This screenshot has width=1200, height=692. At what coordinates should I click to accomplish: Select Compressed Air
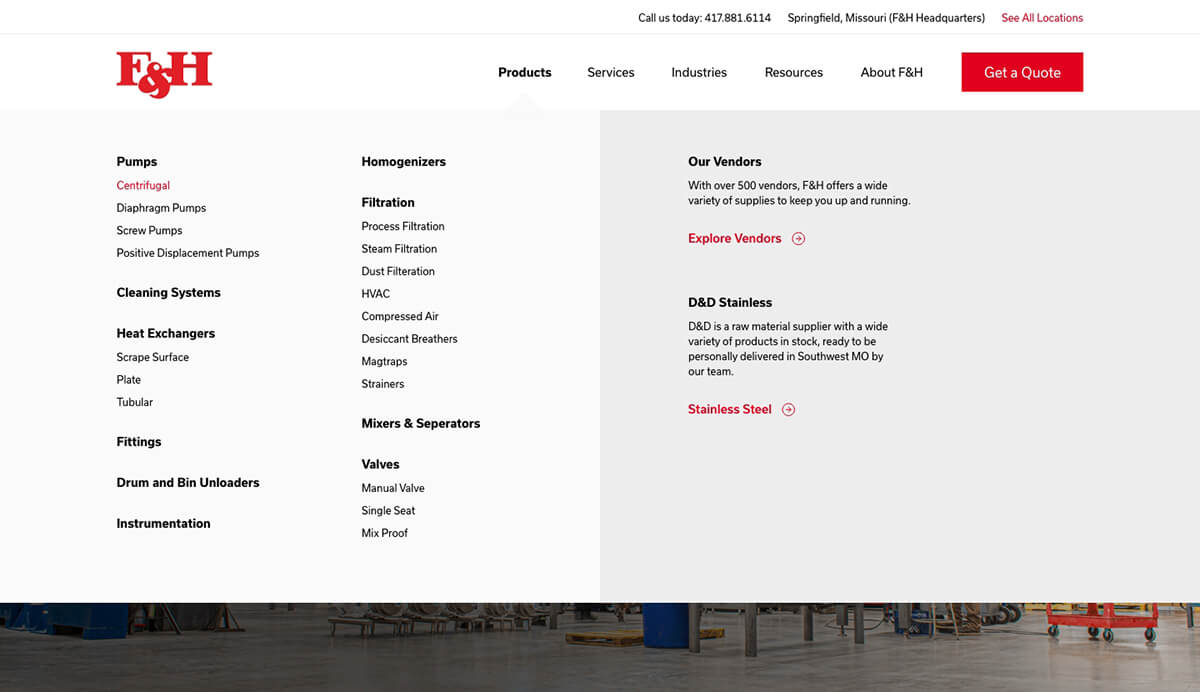click(x=400, y=317)
